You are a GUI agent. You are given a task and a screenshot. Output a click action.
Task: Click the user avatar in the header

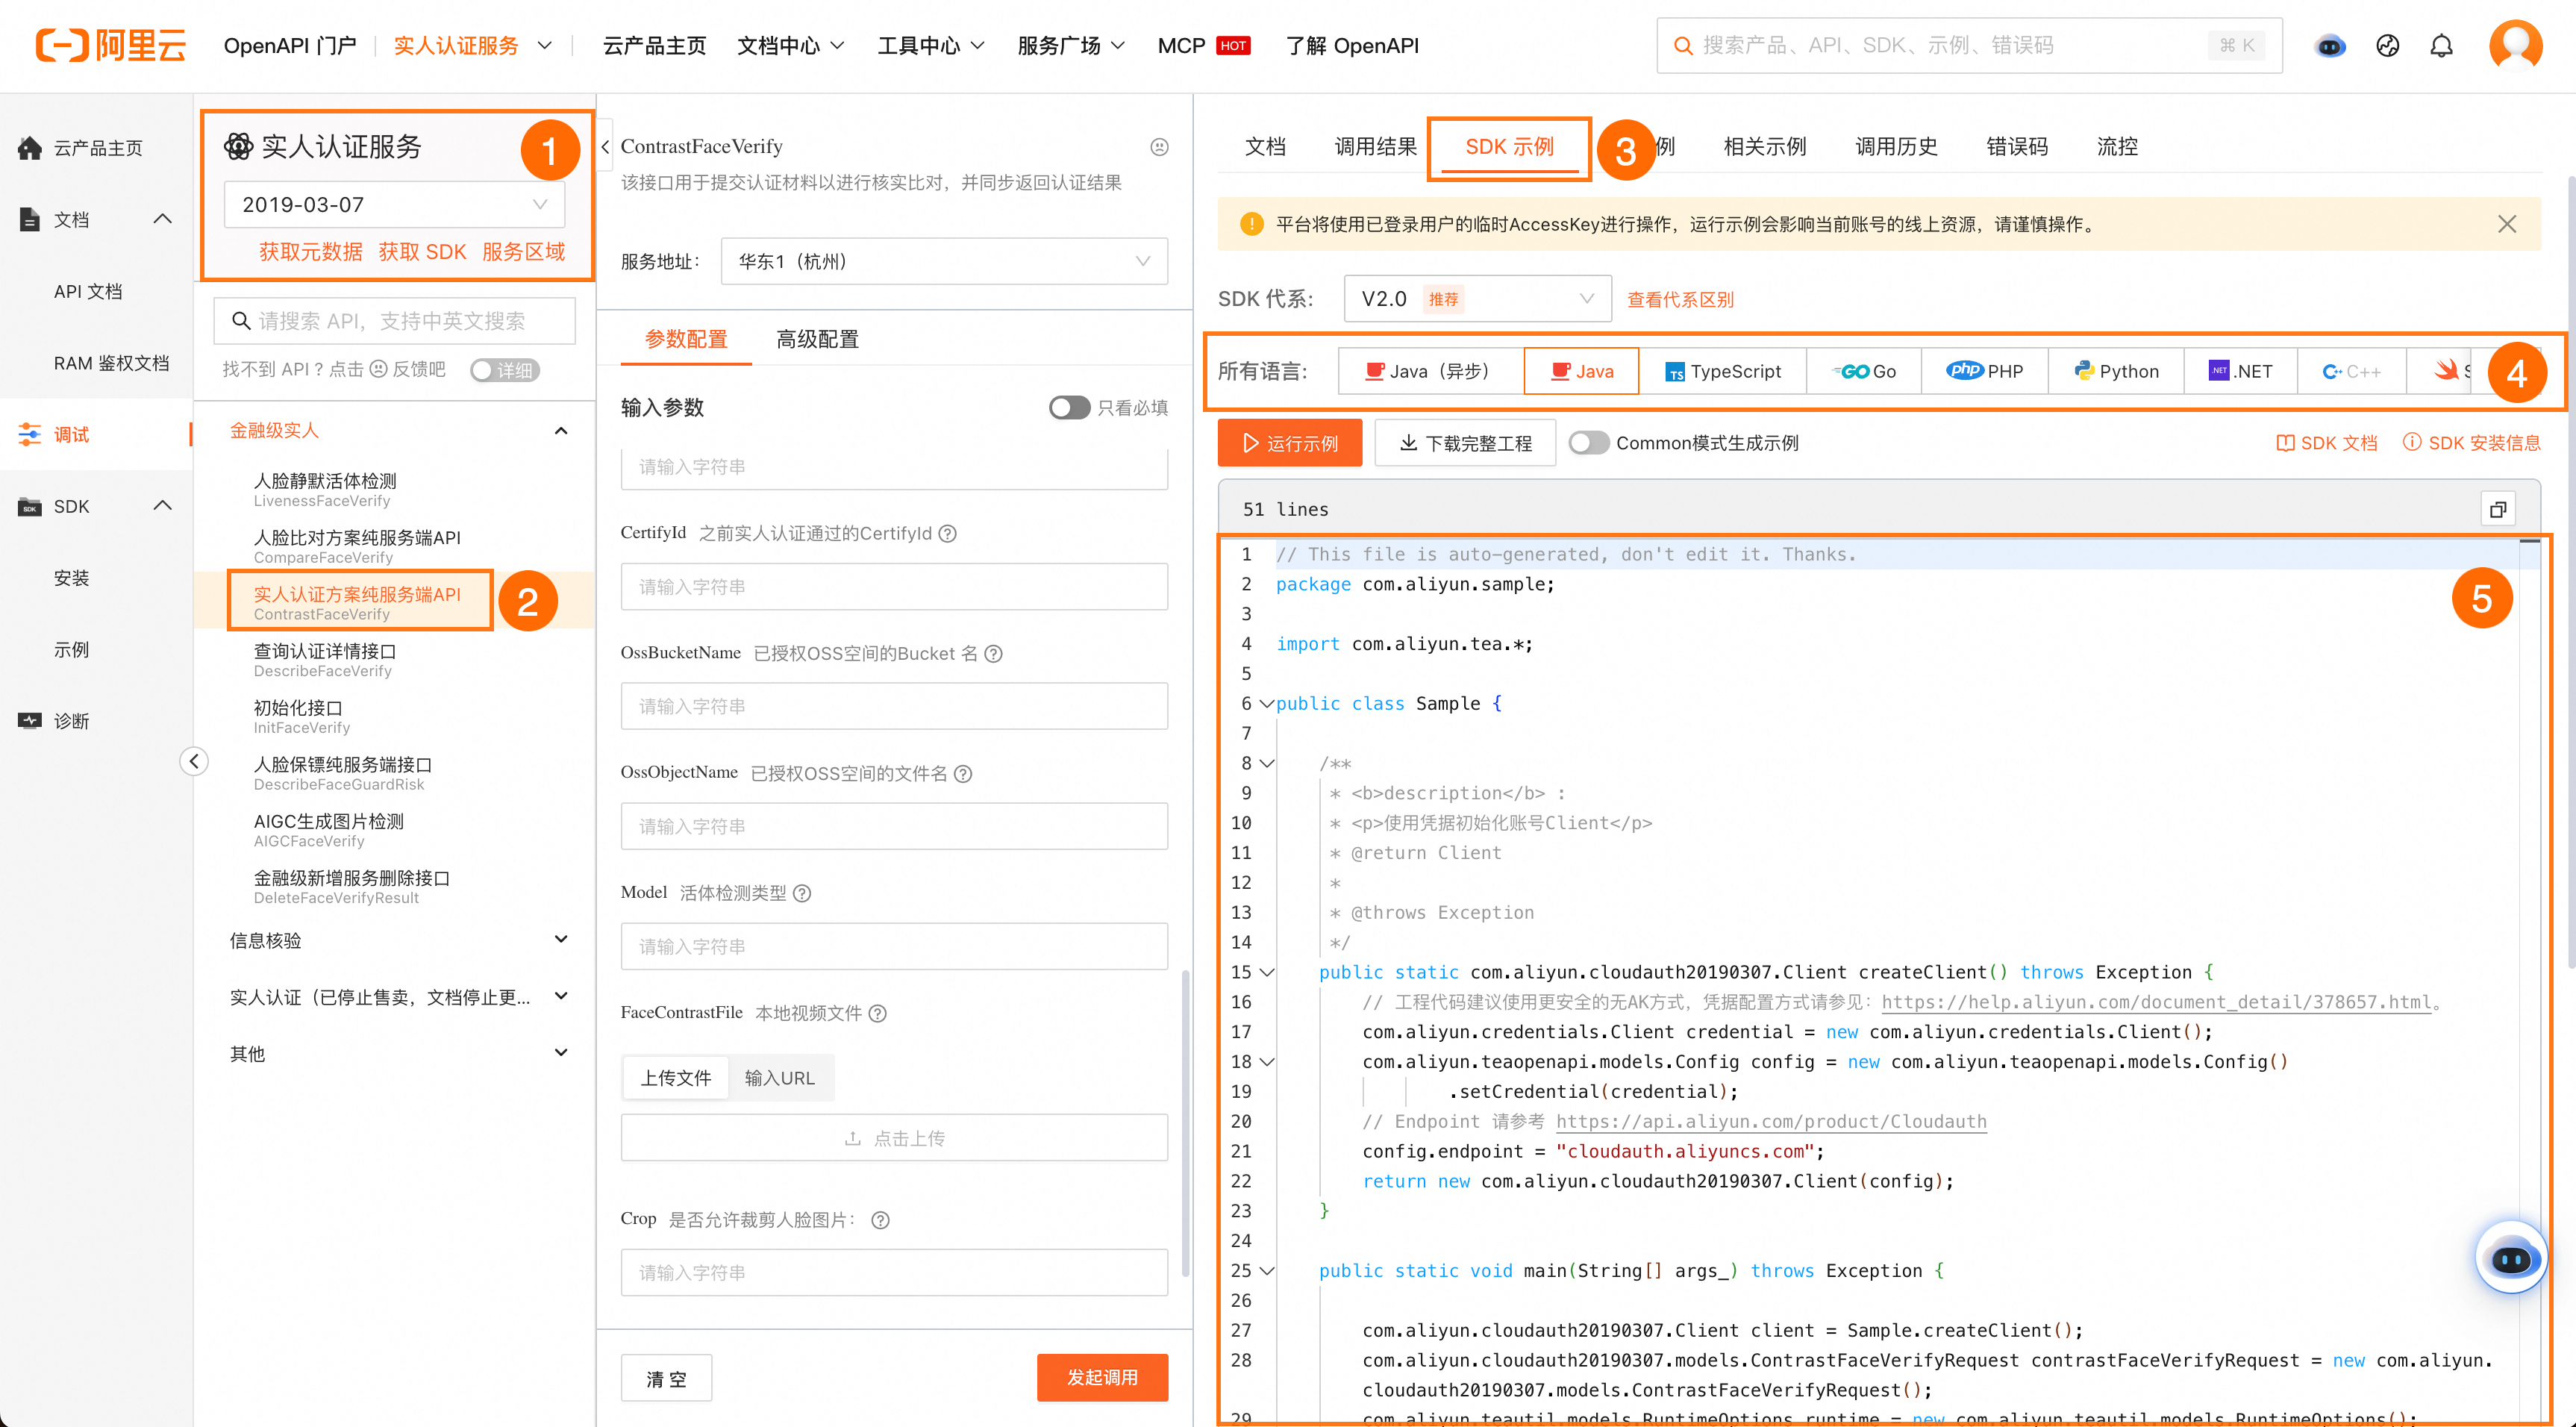point(2516,46)
